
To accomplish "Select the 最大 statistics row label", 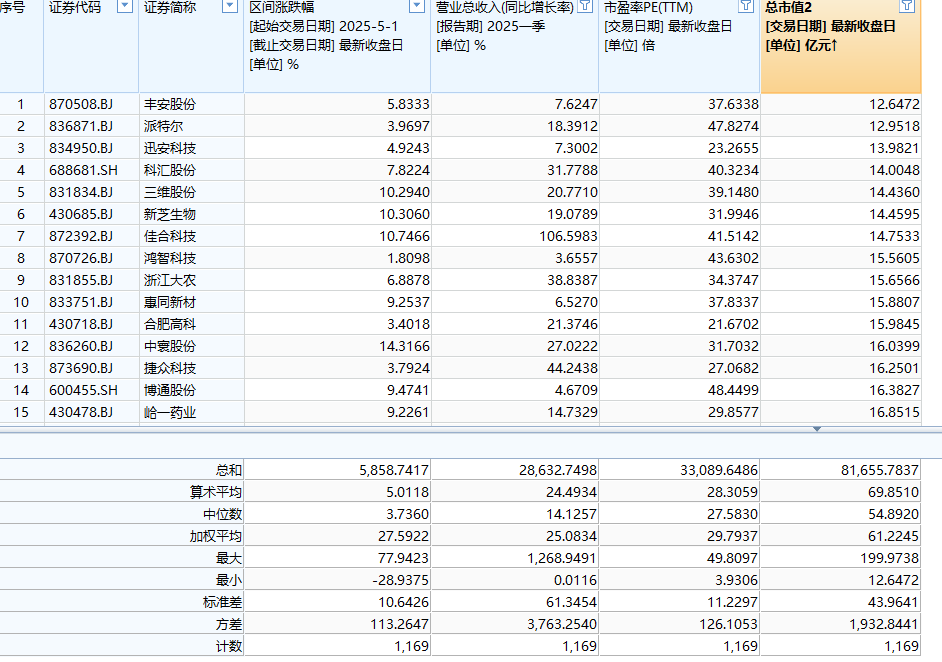I will coord(229,559).
